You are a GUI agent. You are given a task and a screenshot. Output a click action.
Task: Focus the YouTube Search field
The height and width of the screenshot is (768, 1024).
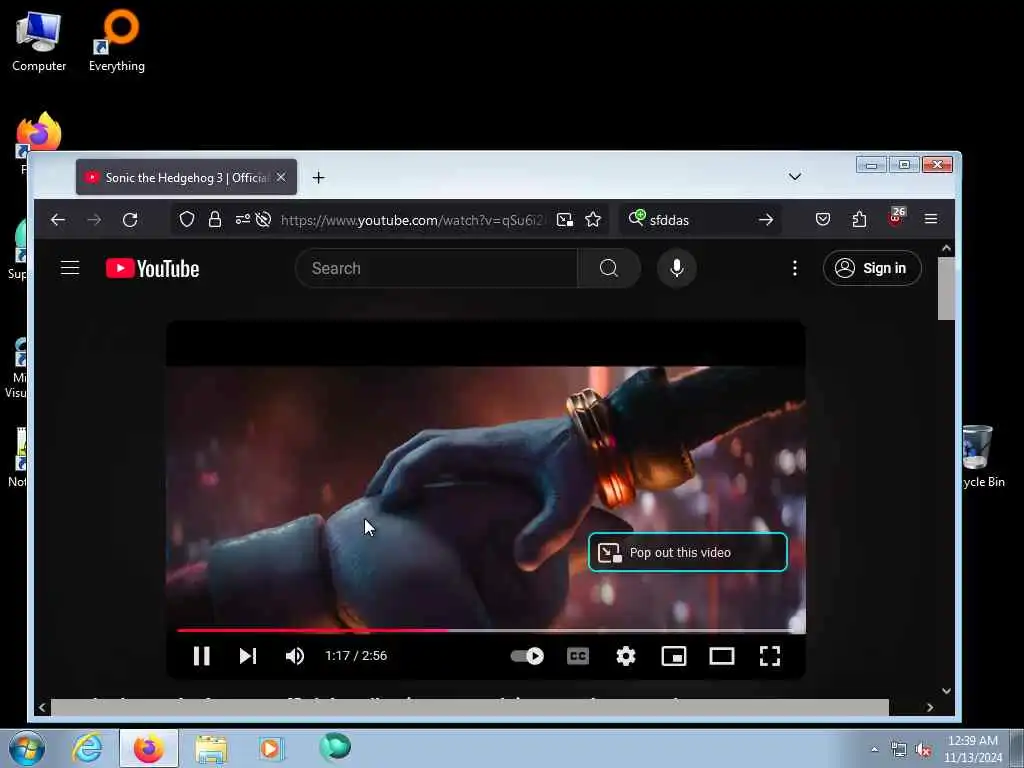436,268
